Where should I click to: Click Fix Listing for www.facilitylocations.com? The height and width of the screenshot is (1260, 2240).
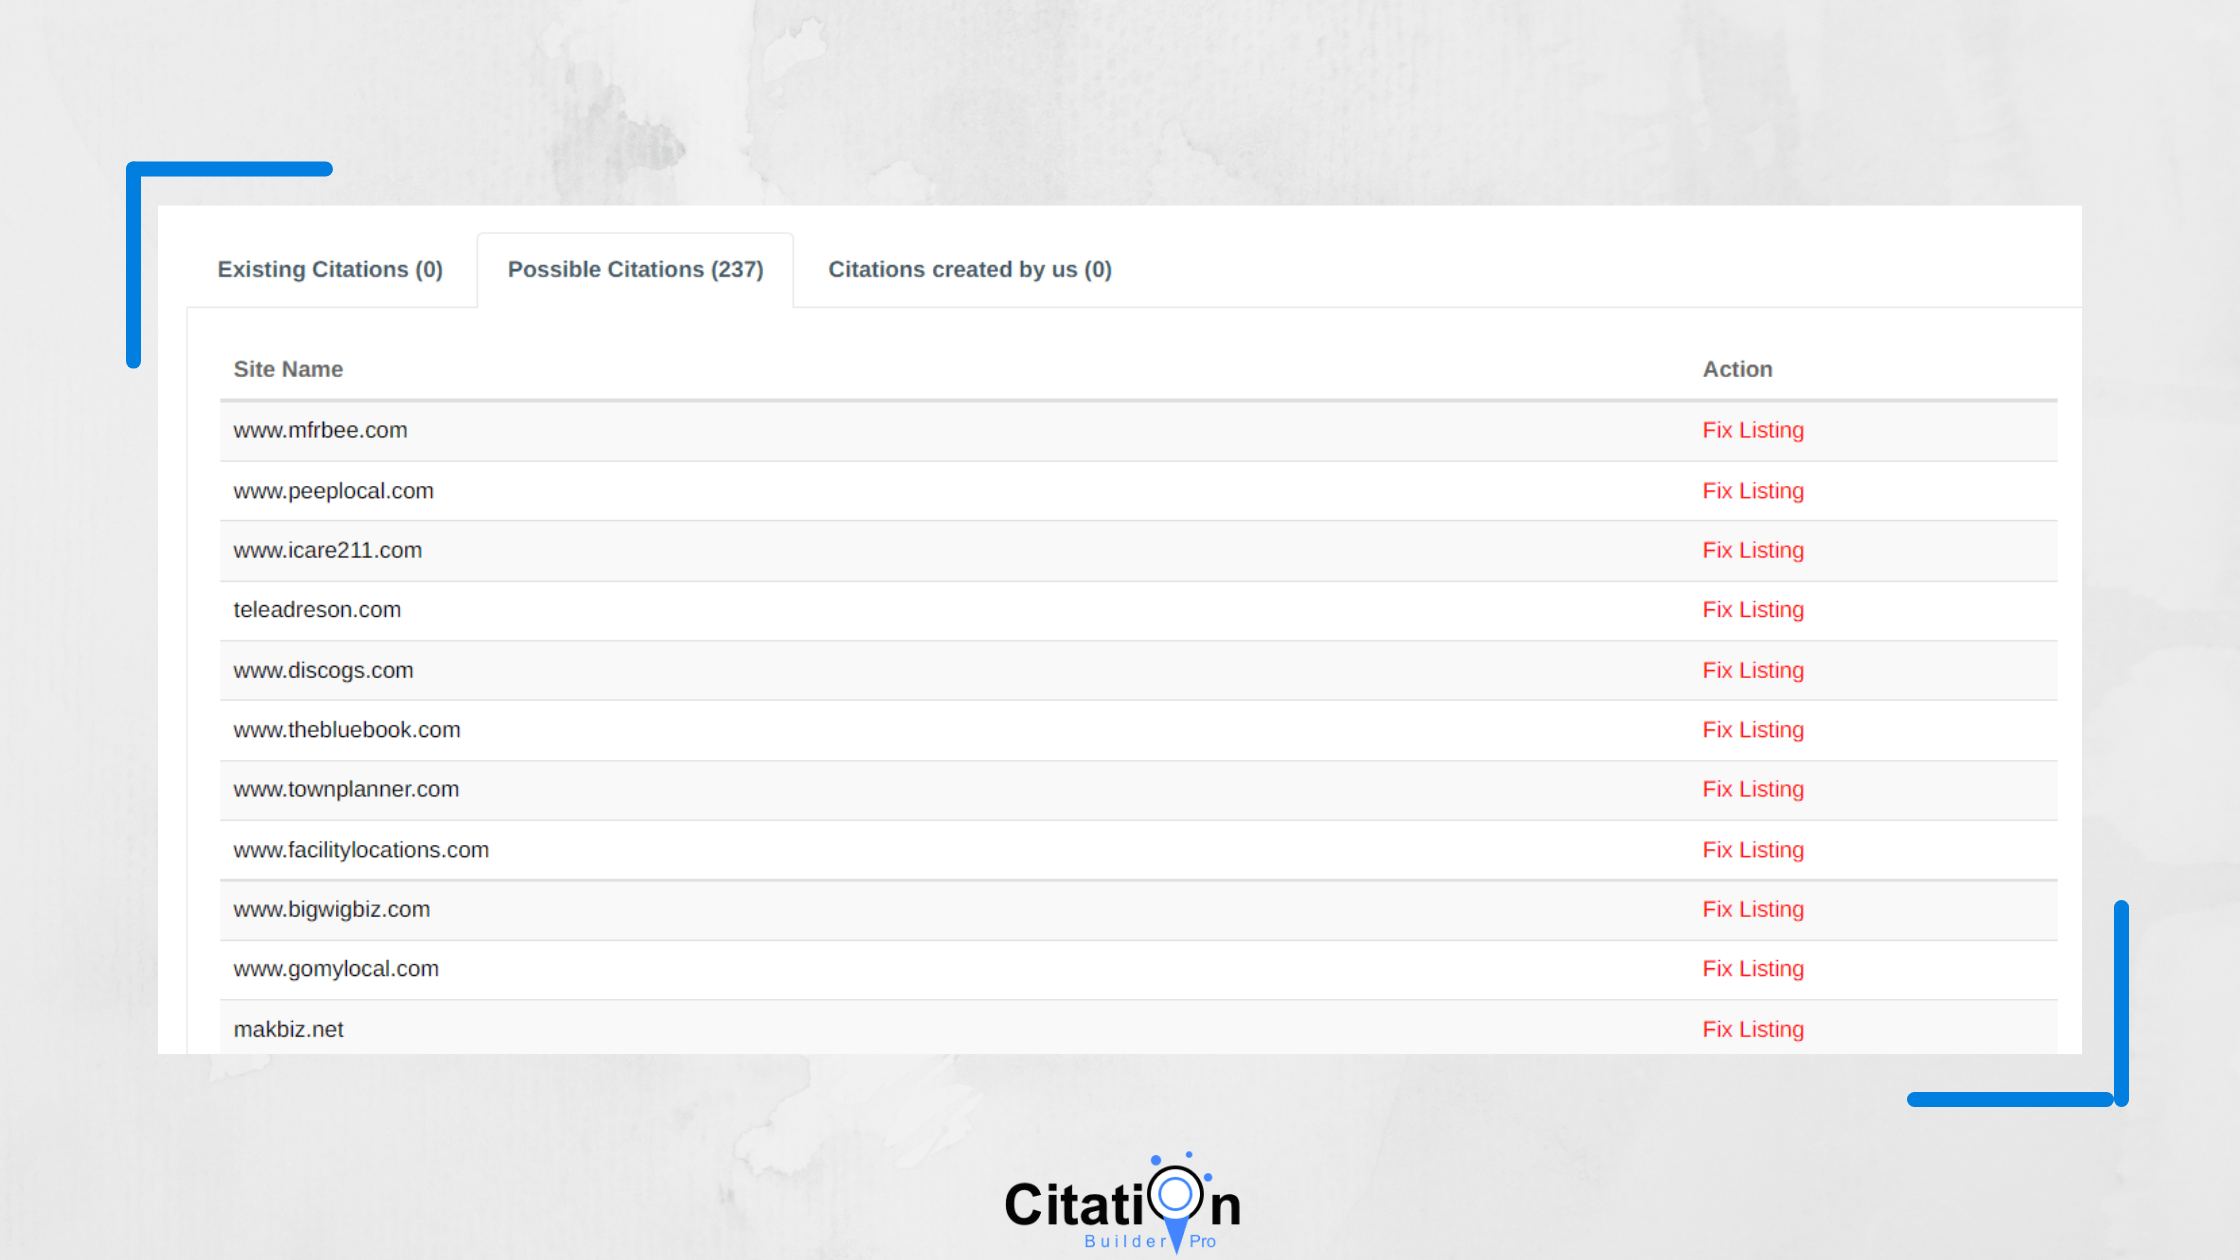coord(1754,849)
